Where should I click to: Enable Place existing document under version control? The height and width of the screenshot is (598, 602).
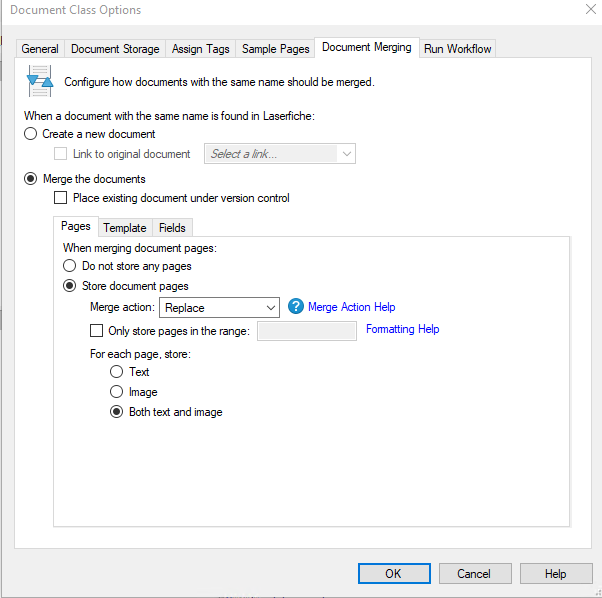tap(60, 198)
